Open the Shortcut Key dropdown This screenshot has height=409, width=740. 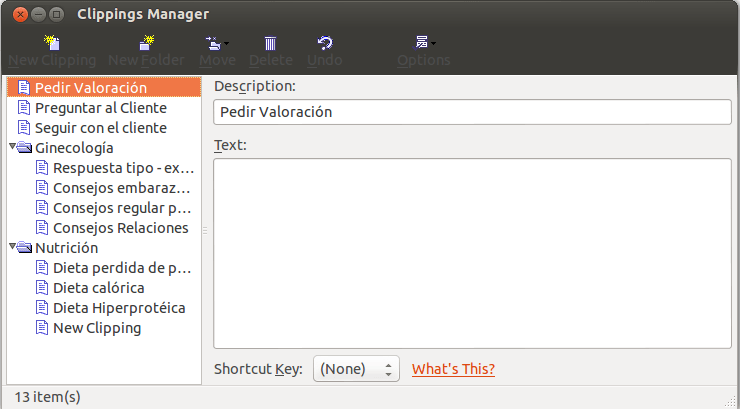point(356,369)
